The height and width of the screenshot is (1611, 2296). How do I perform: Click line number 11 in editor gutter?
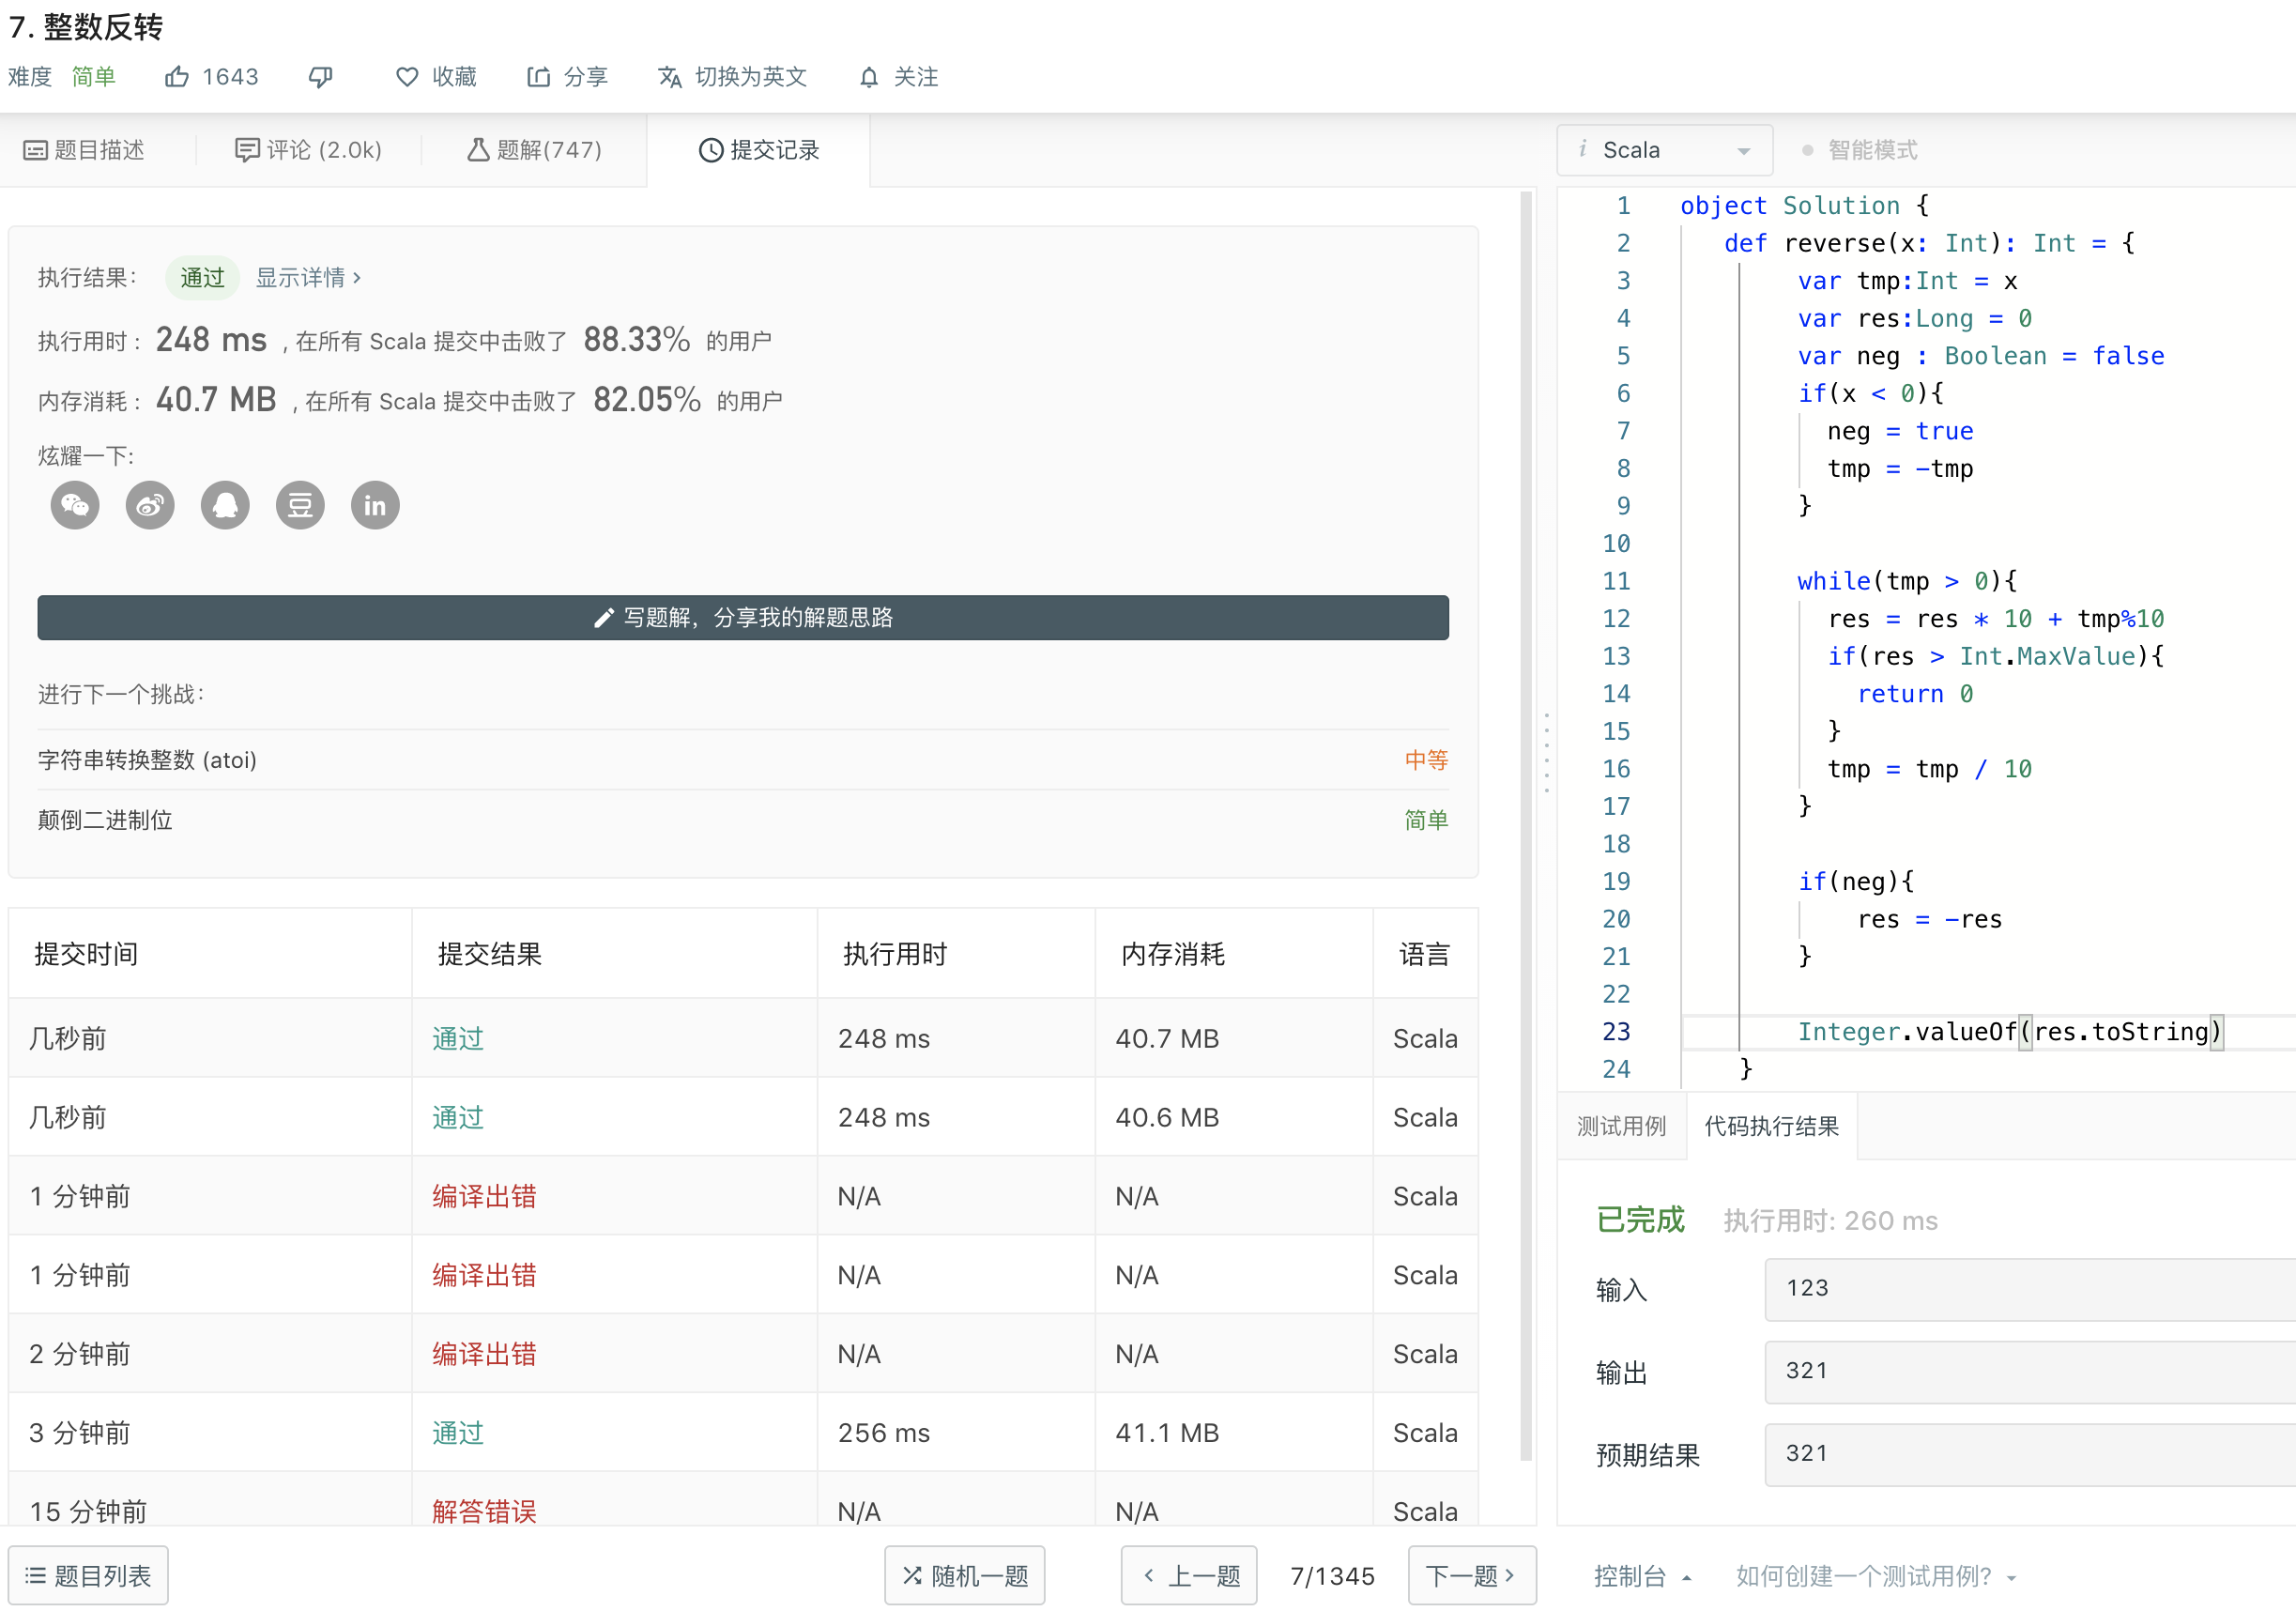pos(1616,581)
